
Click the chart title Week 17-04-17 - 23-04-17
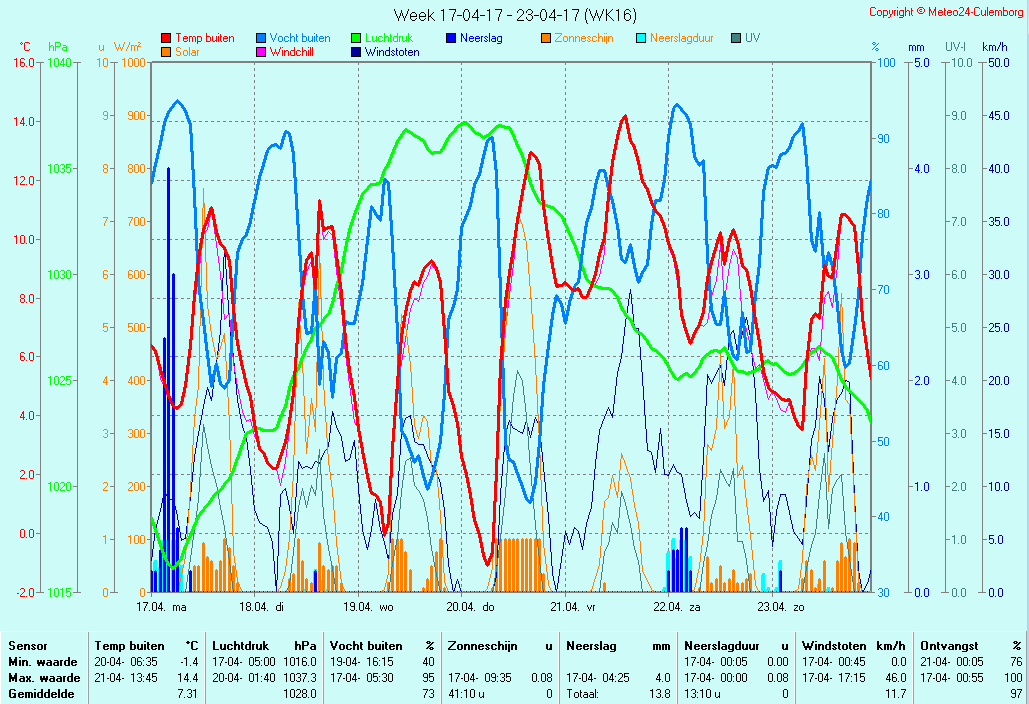pos(514,15)
